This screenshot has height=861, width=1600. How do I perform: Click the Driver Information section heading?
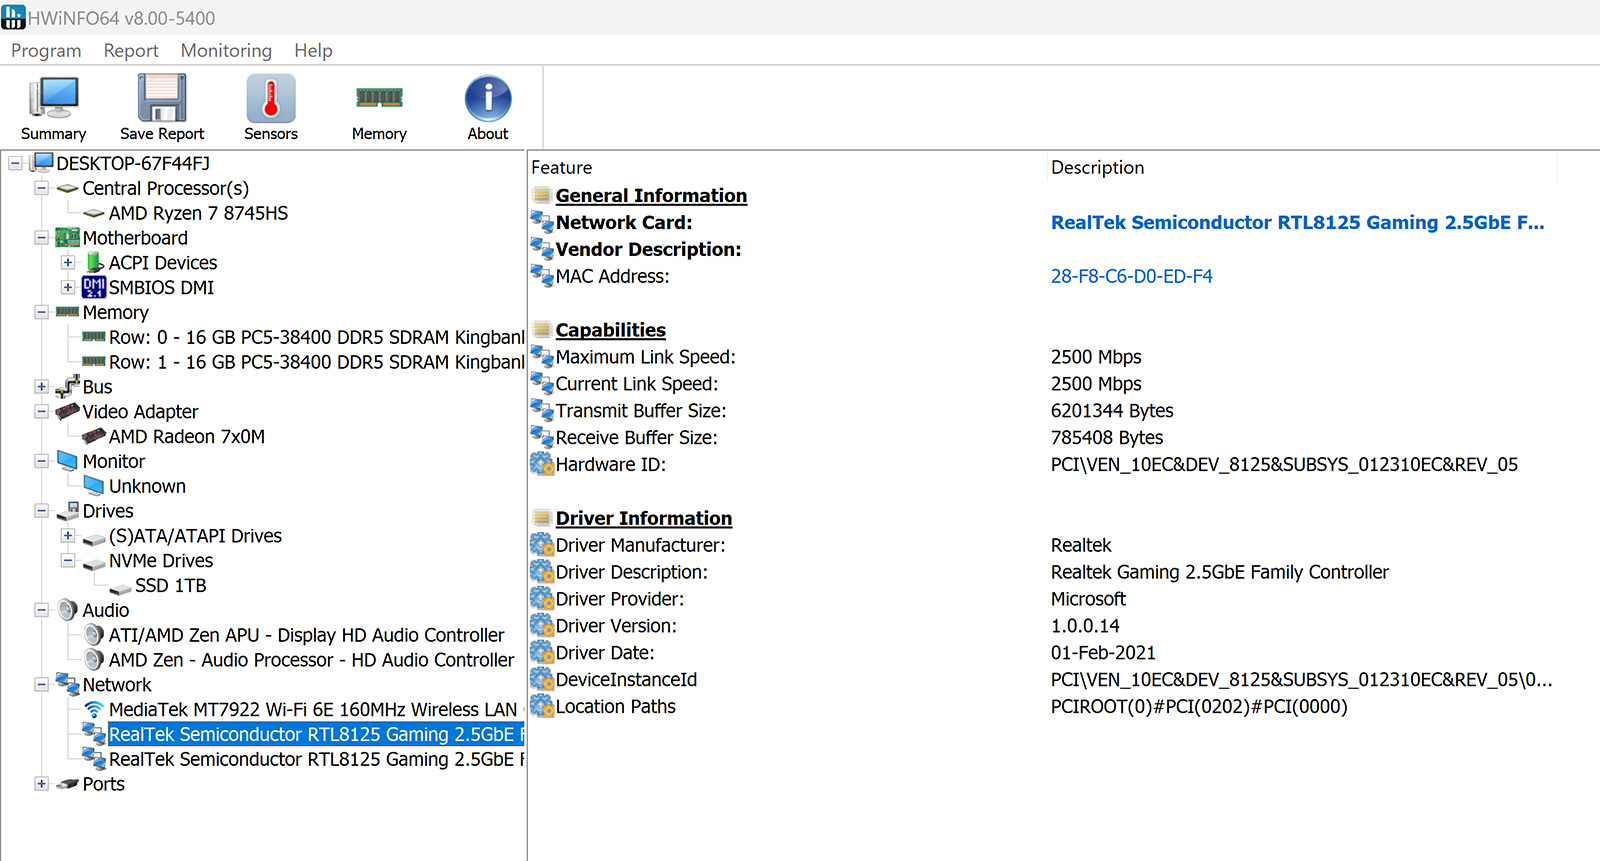644,518
